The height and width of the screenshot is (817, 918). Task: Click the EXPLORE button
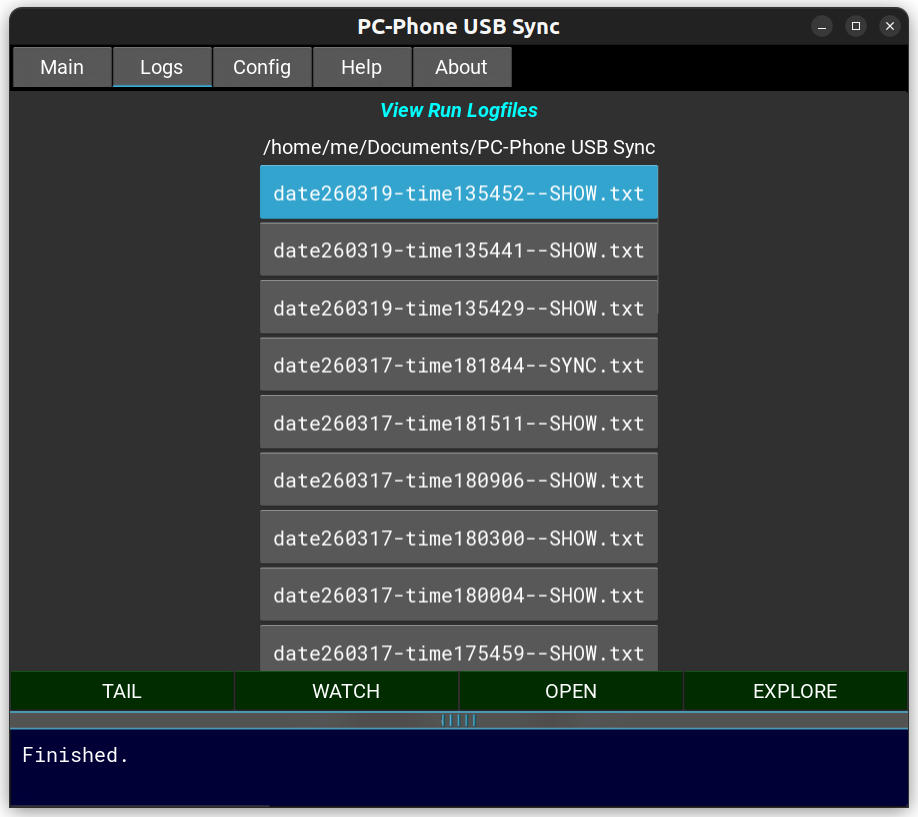[795, 691]
